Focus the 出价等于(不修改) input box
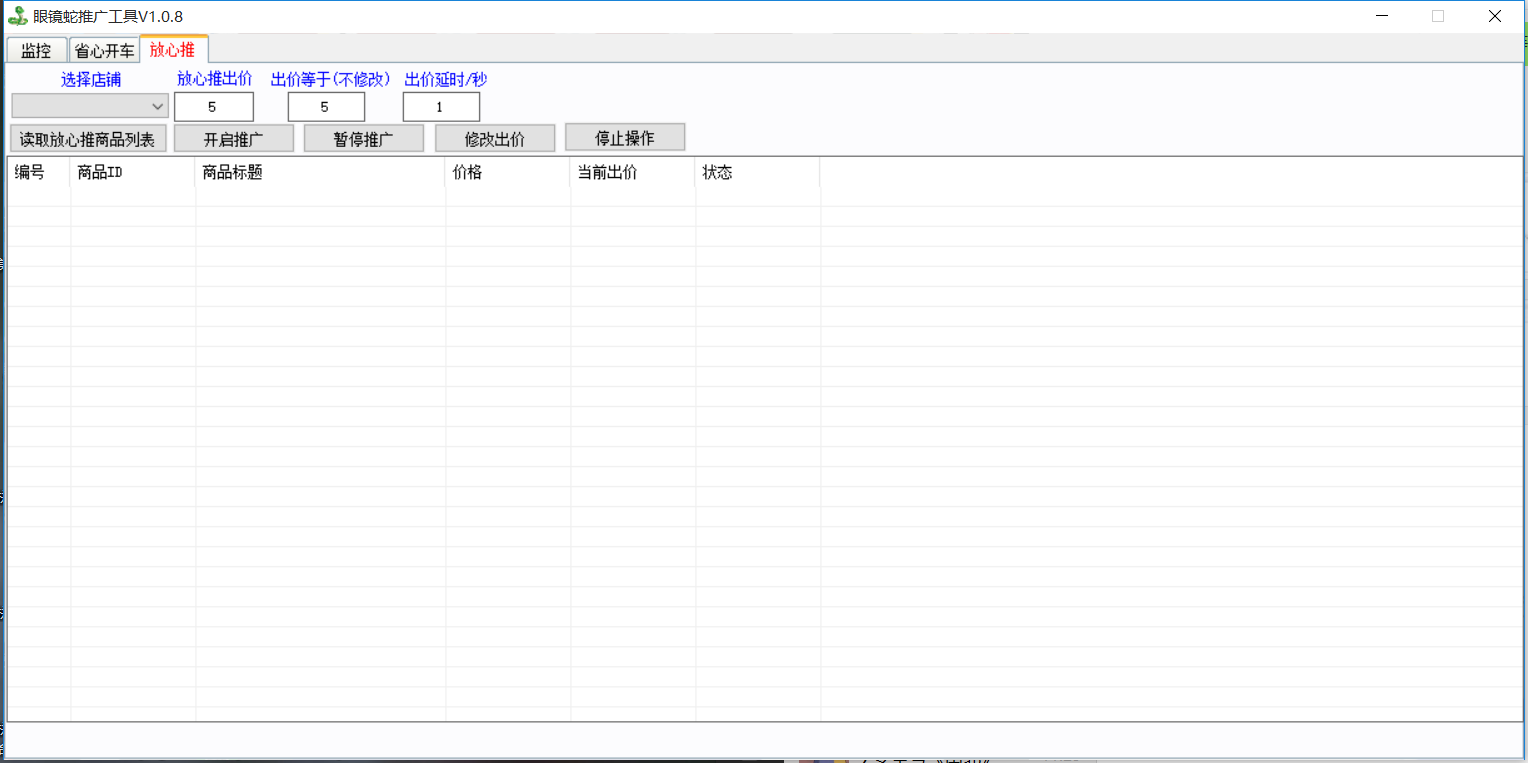1528x763 pixels. click(326, 107)
